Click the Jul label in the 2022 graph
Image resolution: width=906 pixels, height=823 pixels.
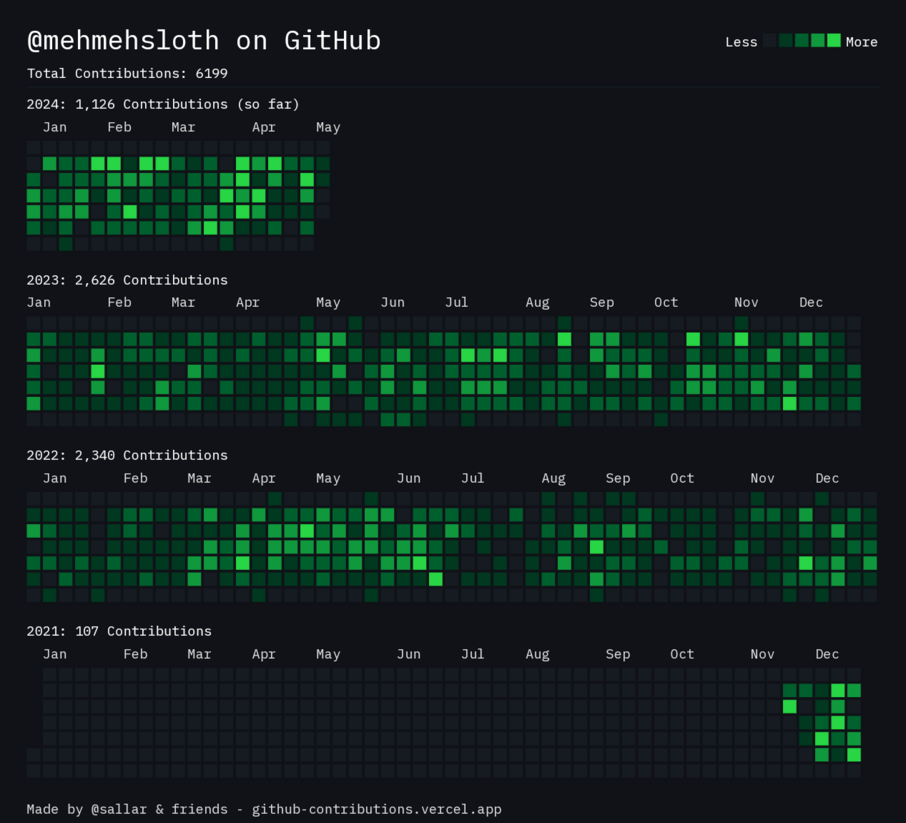(x=473, y=478)
